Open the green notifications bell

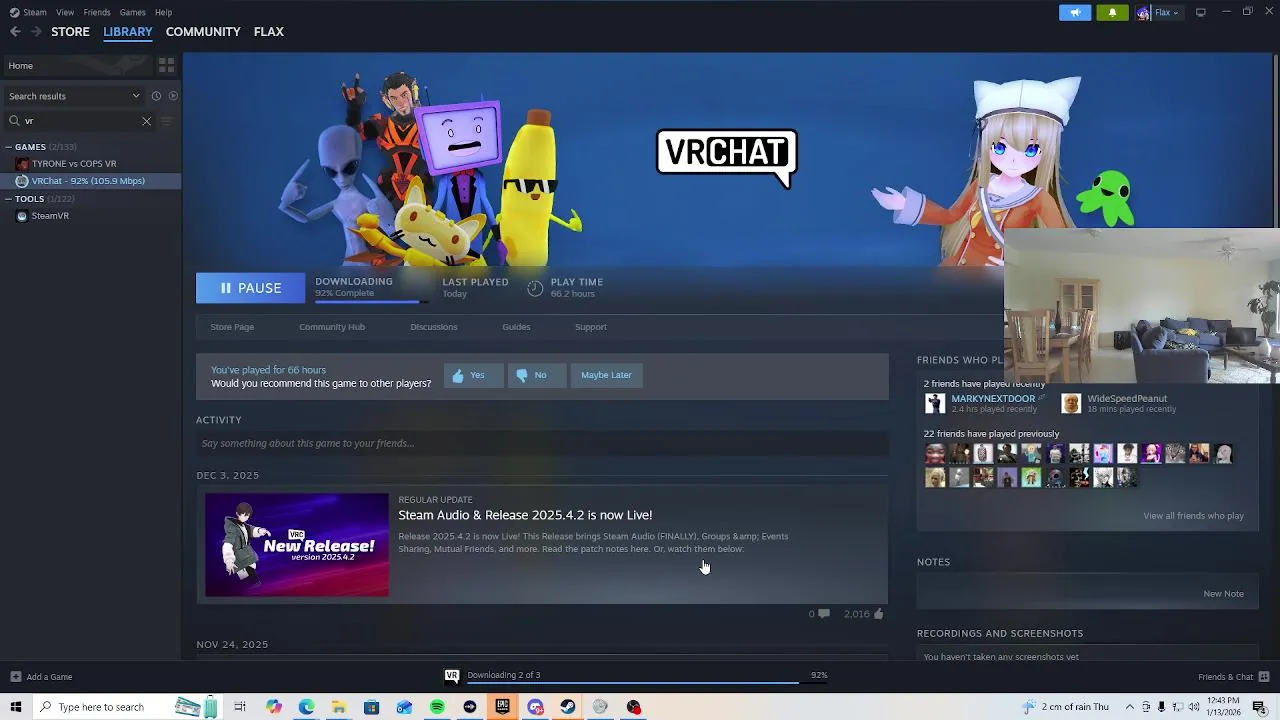pos(1112,12)
